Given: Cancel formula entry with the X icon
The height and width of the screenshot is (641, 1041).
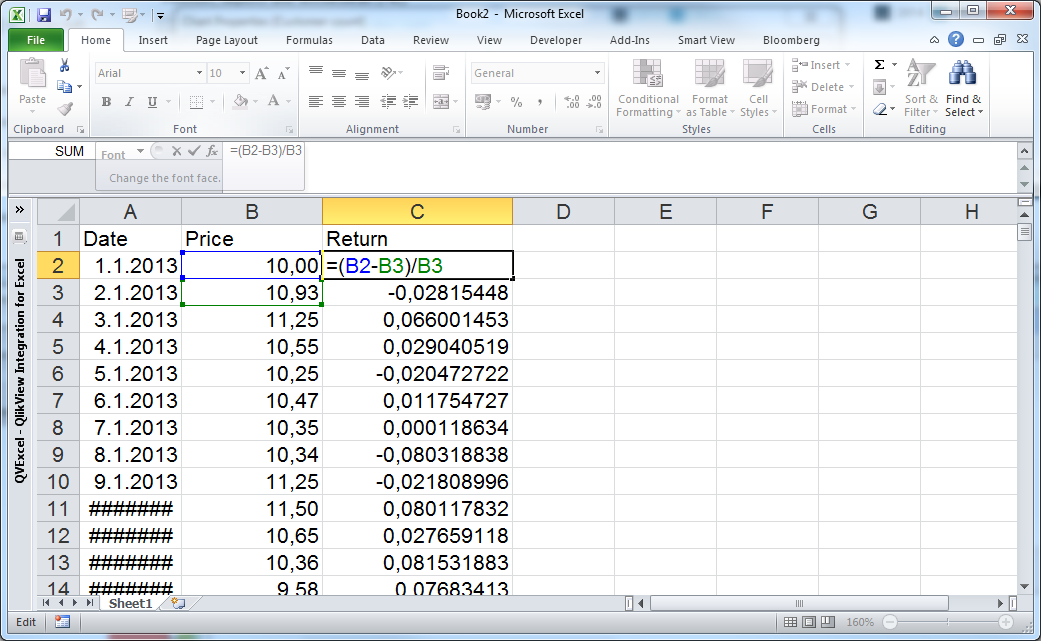Looking at the screenshot, I should point(176,152).
